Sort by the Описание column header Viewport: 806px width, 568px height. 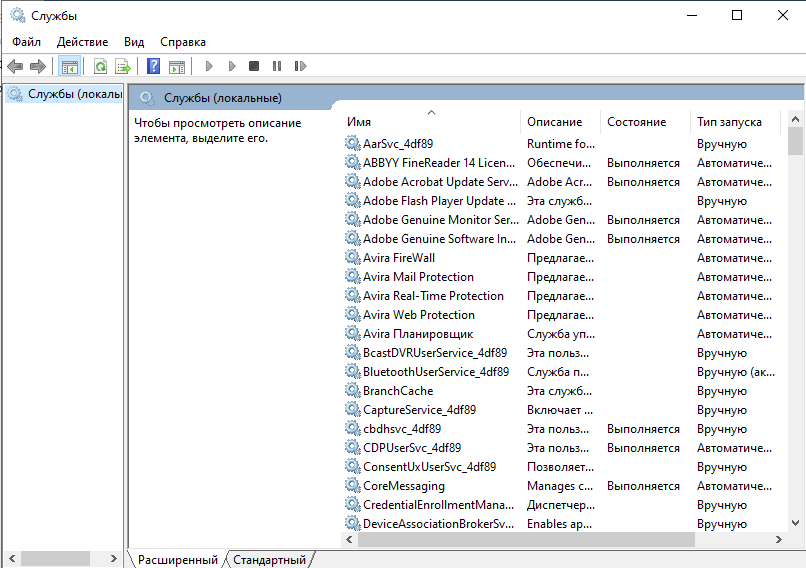pos(560,122)
